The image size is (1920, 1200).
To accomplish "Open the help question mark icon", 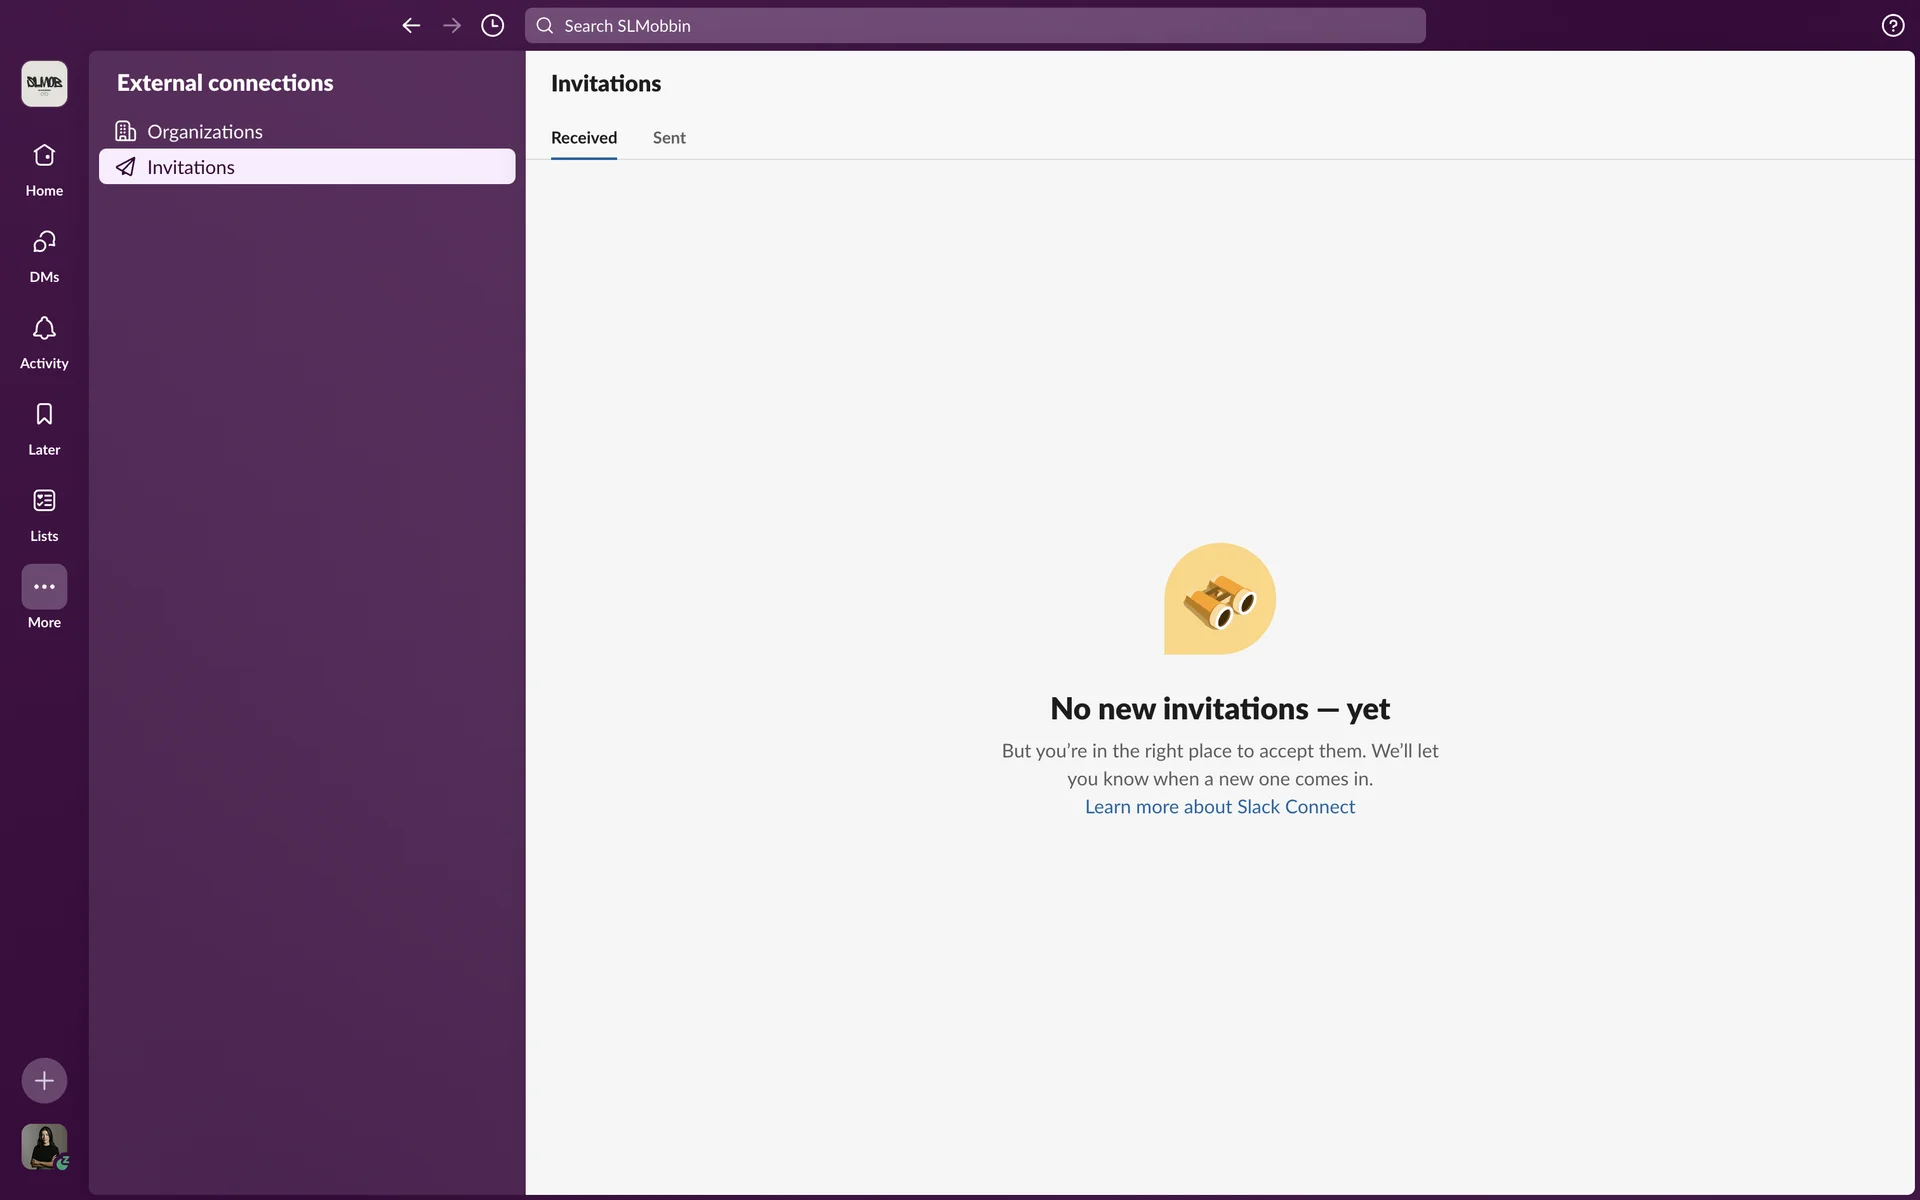I will pyautogui.click(x=1892, y=26).
